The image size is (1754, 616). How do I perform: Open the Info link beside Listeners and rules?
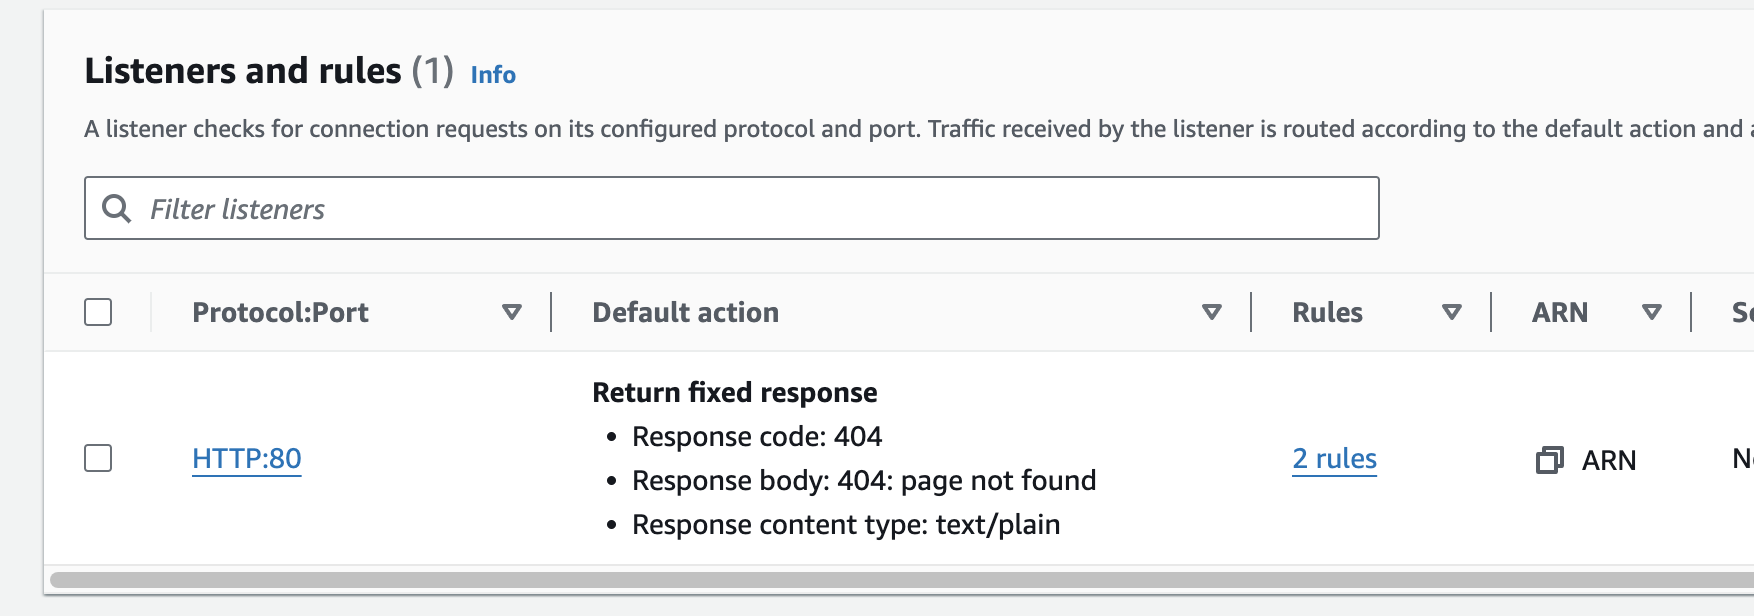(493, 75)
